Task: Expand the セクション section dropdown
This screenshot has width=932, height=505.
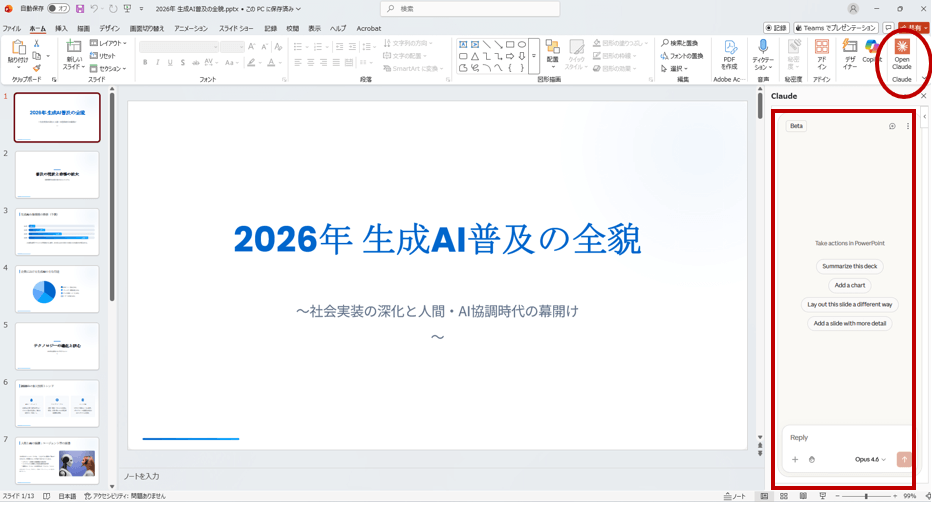Action: pyautogui.click(x=108, y=69)
